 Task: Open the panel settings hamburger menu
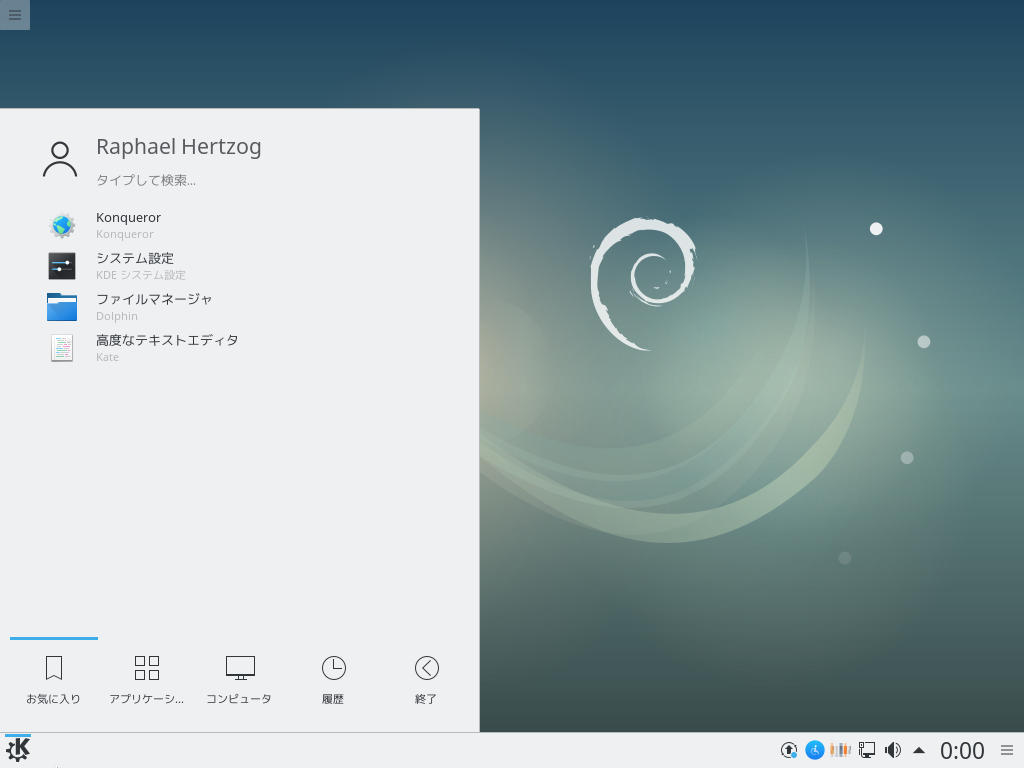pyautogui.click(x=1007, y=750)
